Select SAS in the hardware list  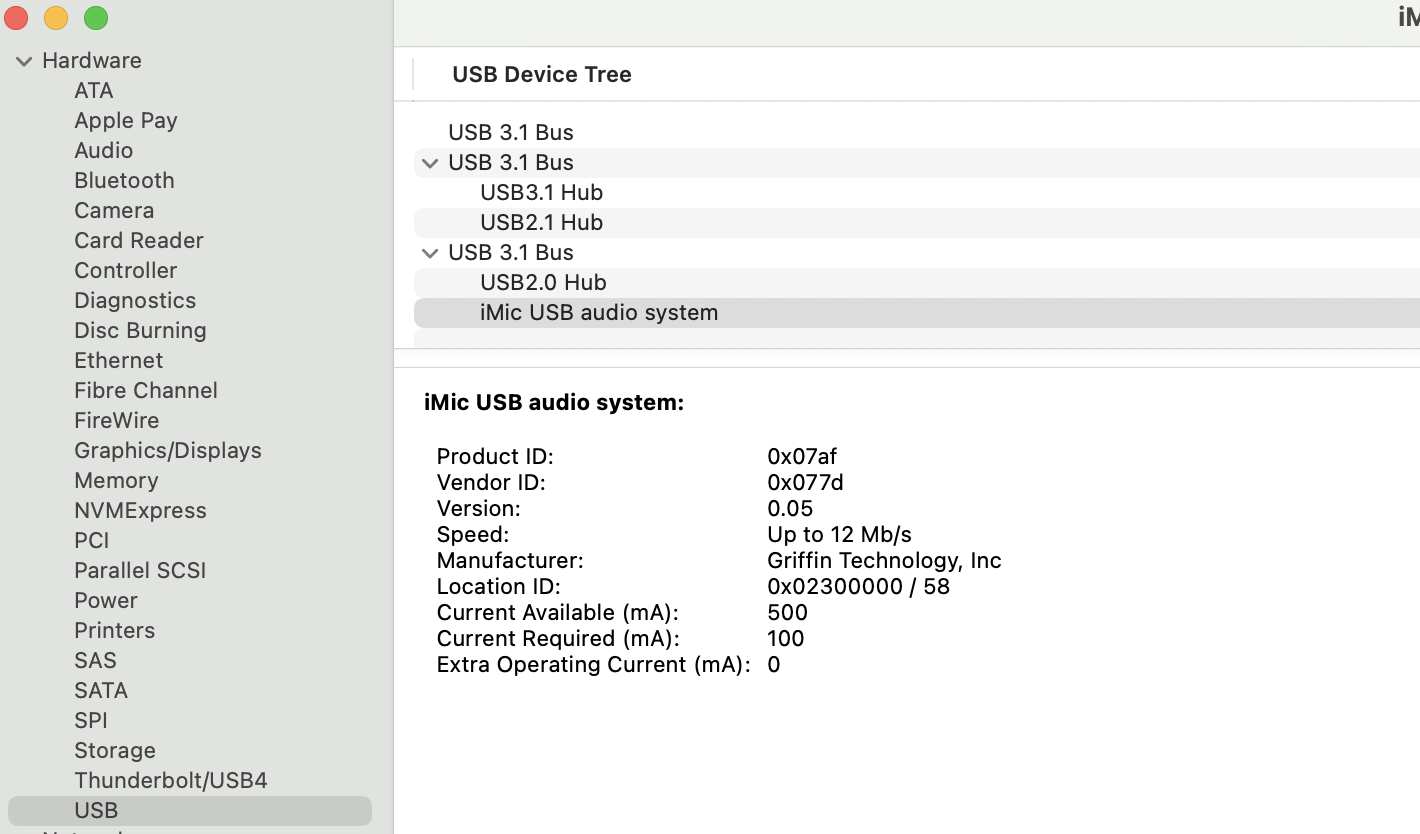click(95, 660)
